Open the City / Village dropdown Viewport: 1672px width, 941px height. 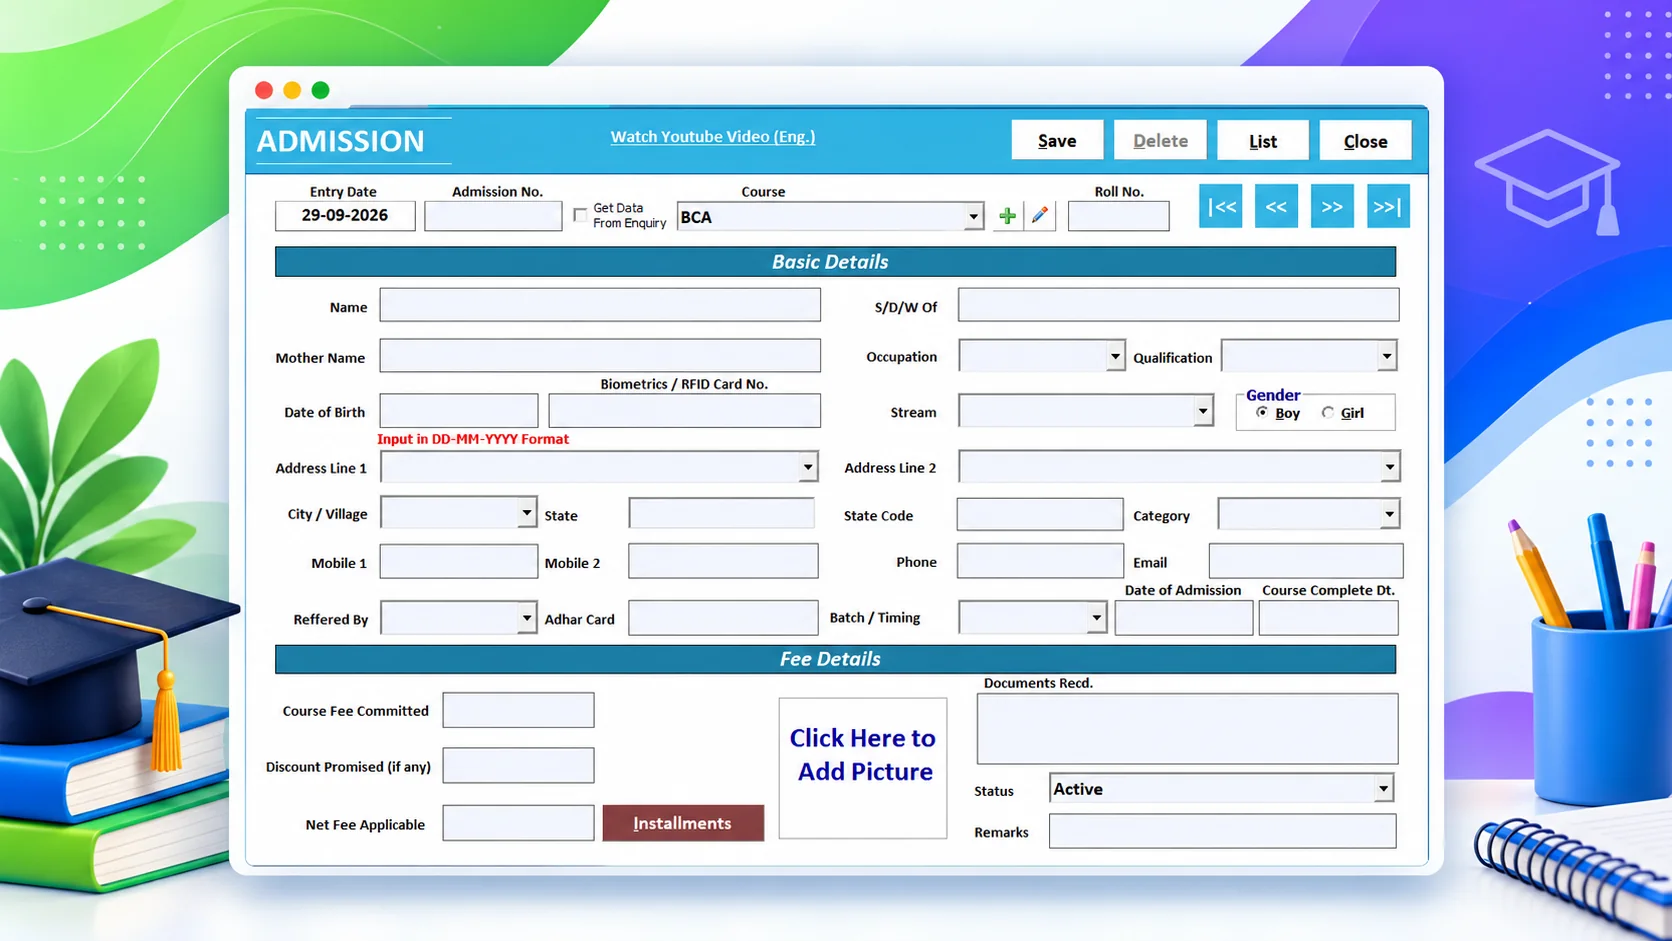(526, 513)
